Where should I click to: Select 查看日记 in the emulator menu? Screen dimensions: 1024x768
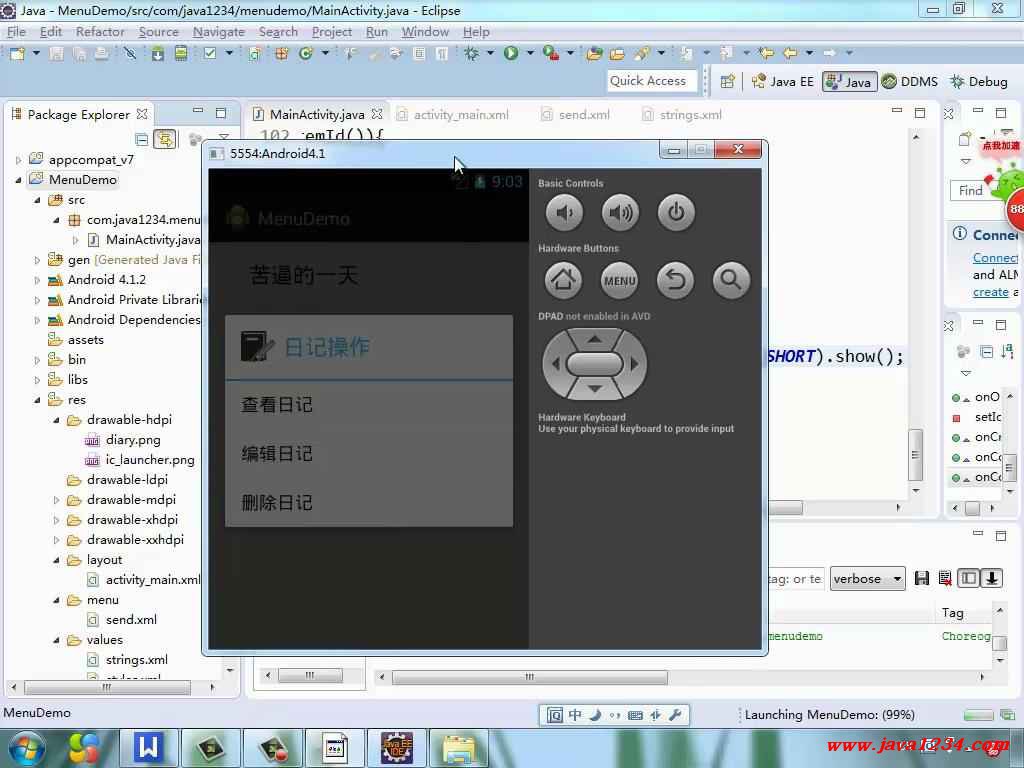pos(369,405)
